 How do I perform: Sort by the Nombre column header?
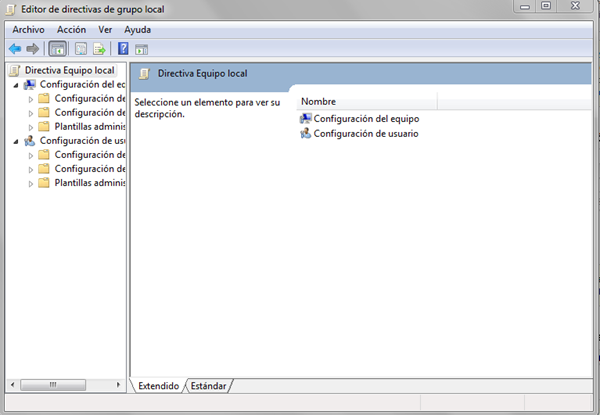(367, 102)
